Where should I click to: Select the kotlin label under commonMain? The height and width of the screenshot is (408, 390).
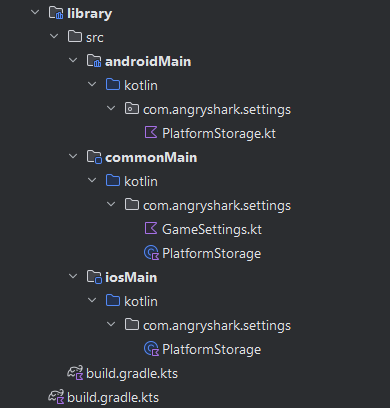click(x=141, y=181)
